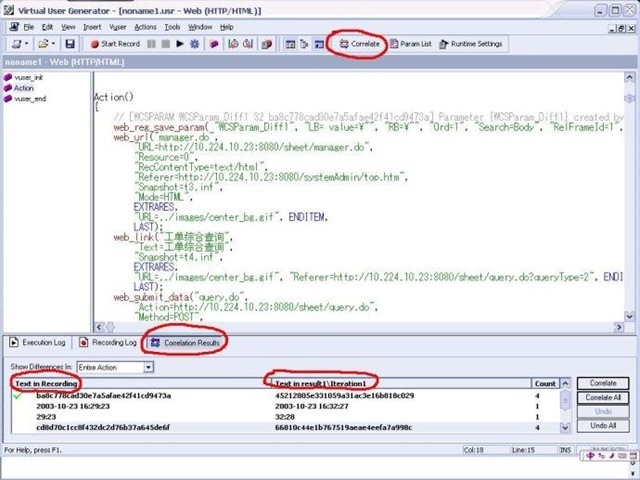Viewport: 640px width, 480px height.
Task: Open the Actions menu
Action: (x=145, y=27)
